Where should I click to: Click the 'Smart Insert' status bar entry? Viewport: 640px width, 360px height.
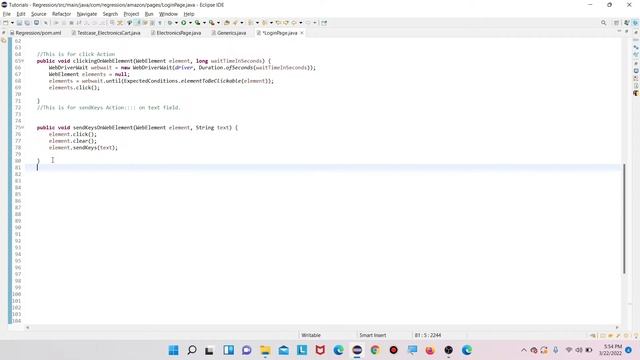373,335
